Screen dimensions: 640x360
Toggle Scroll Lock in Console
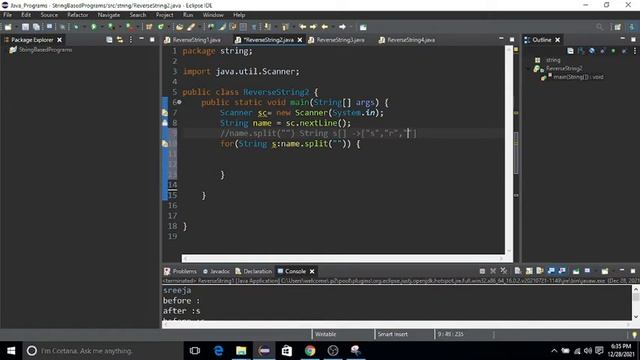[x=529, y=271]
